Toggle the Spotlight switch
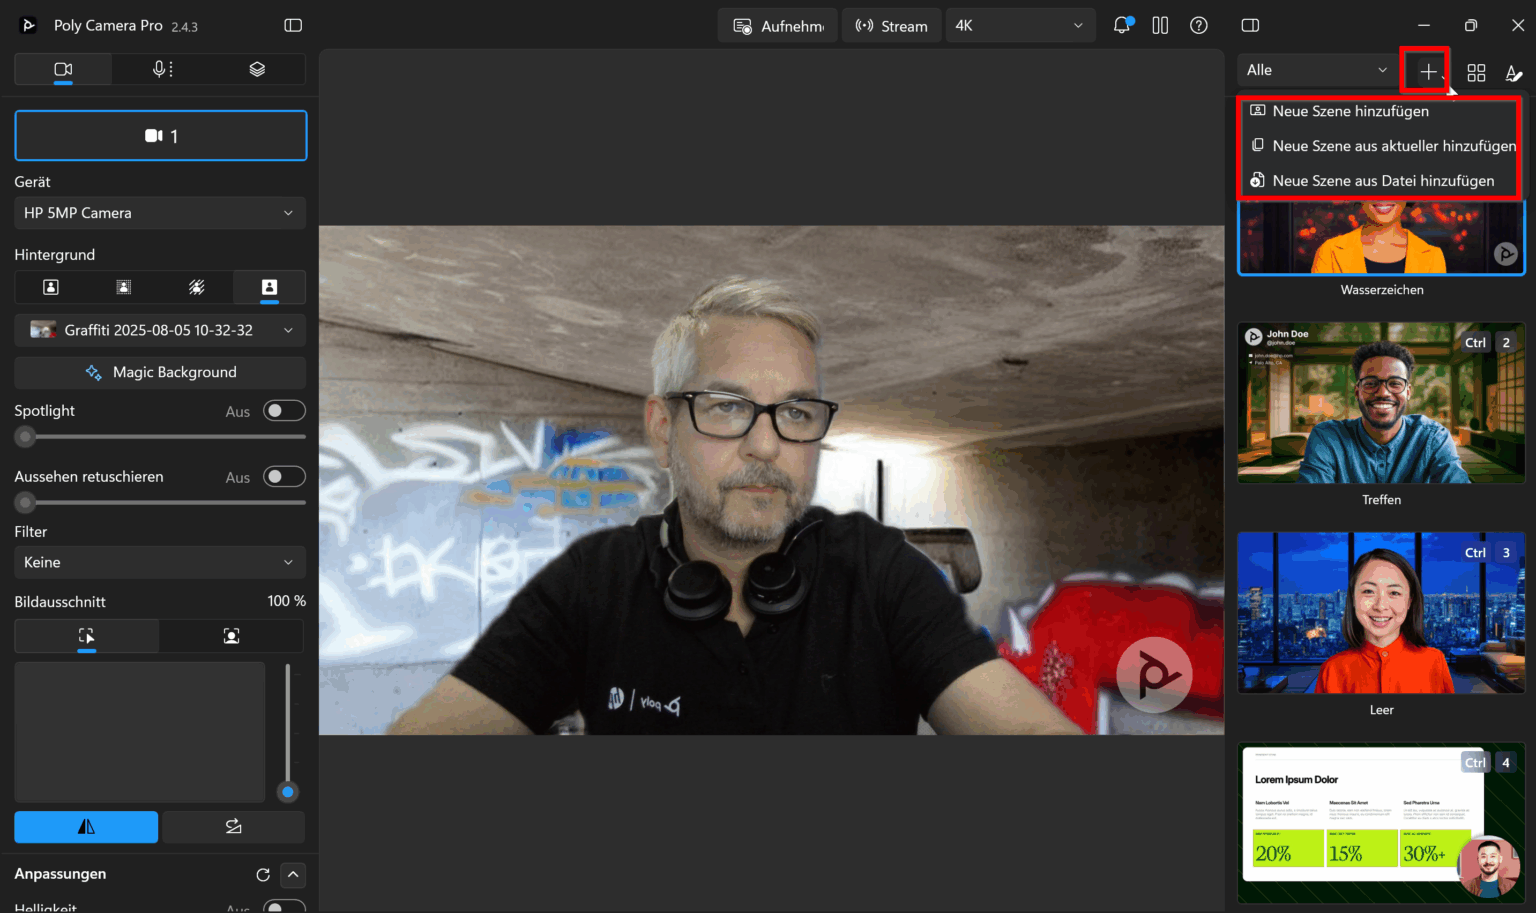The width and height of the screenshot is (1536, 913). click(x=284, y=411)
